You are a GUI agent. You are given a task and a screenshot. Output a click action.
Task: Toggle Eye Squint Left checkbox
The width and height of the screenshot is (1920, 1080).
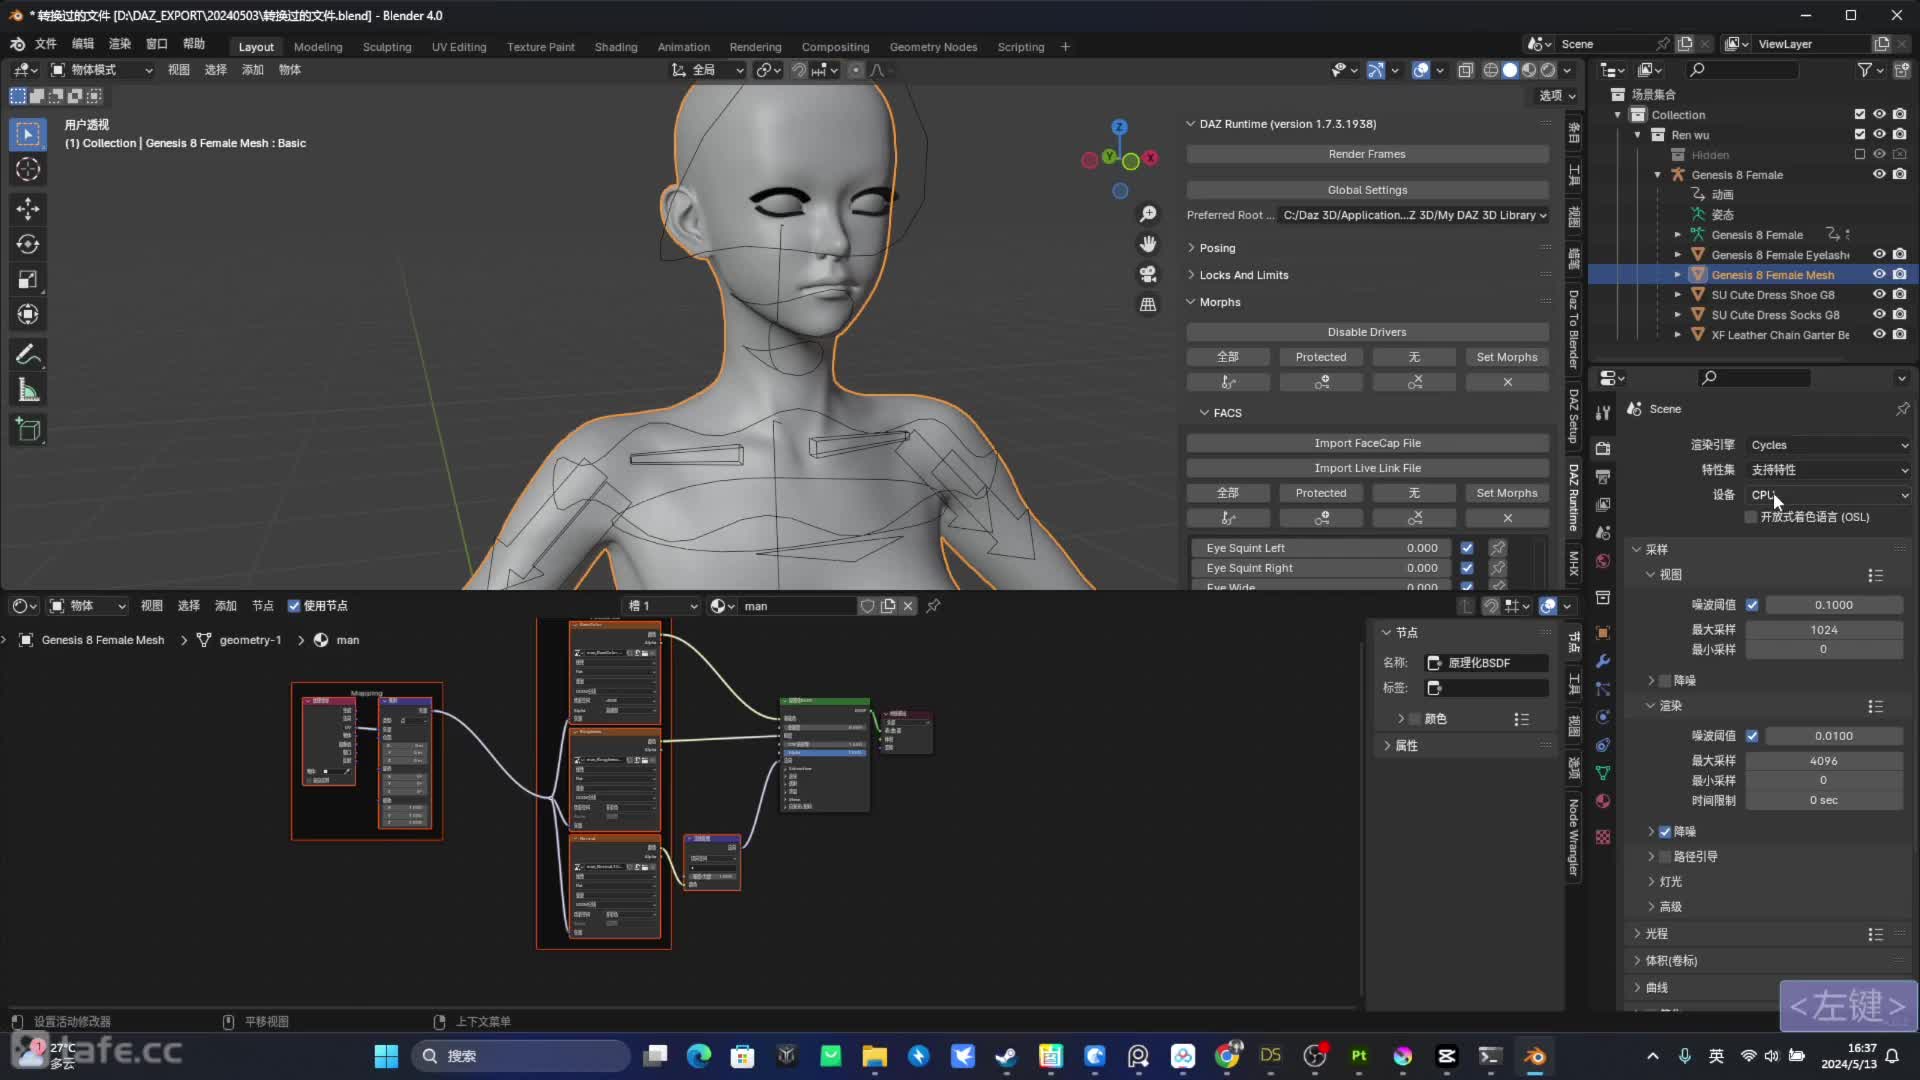tap(1467, 548)
